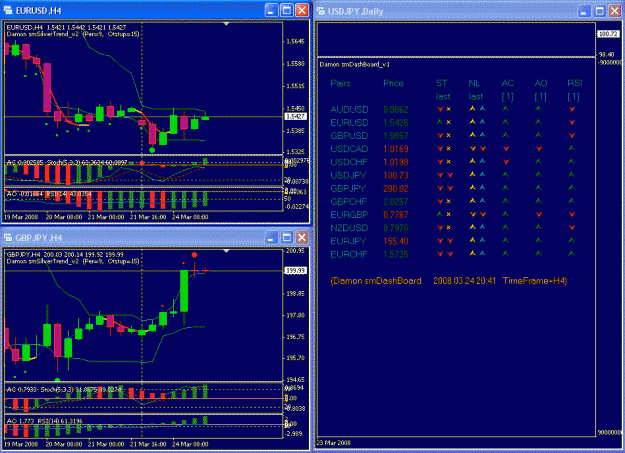
Task: Maximize the EURUSD,H4 chart window
Action: (x=287, y=10)
